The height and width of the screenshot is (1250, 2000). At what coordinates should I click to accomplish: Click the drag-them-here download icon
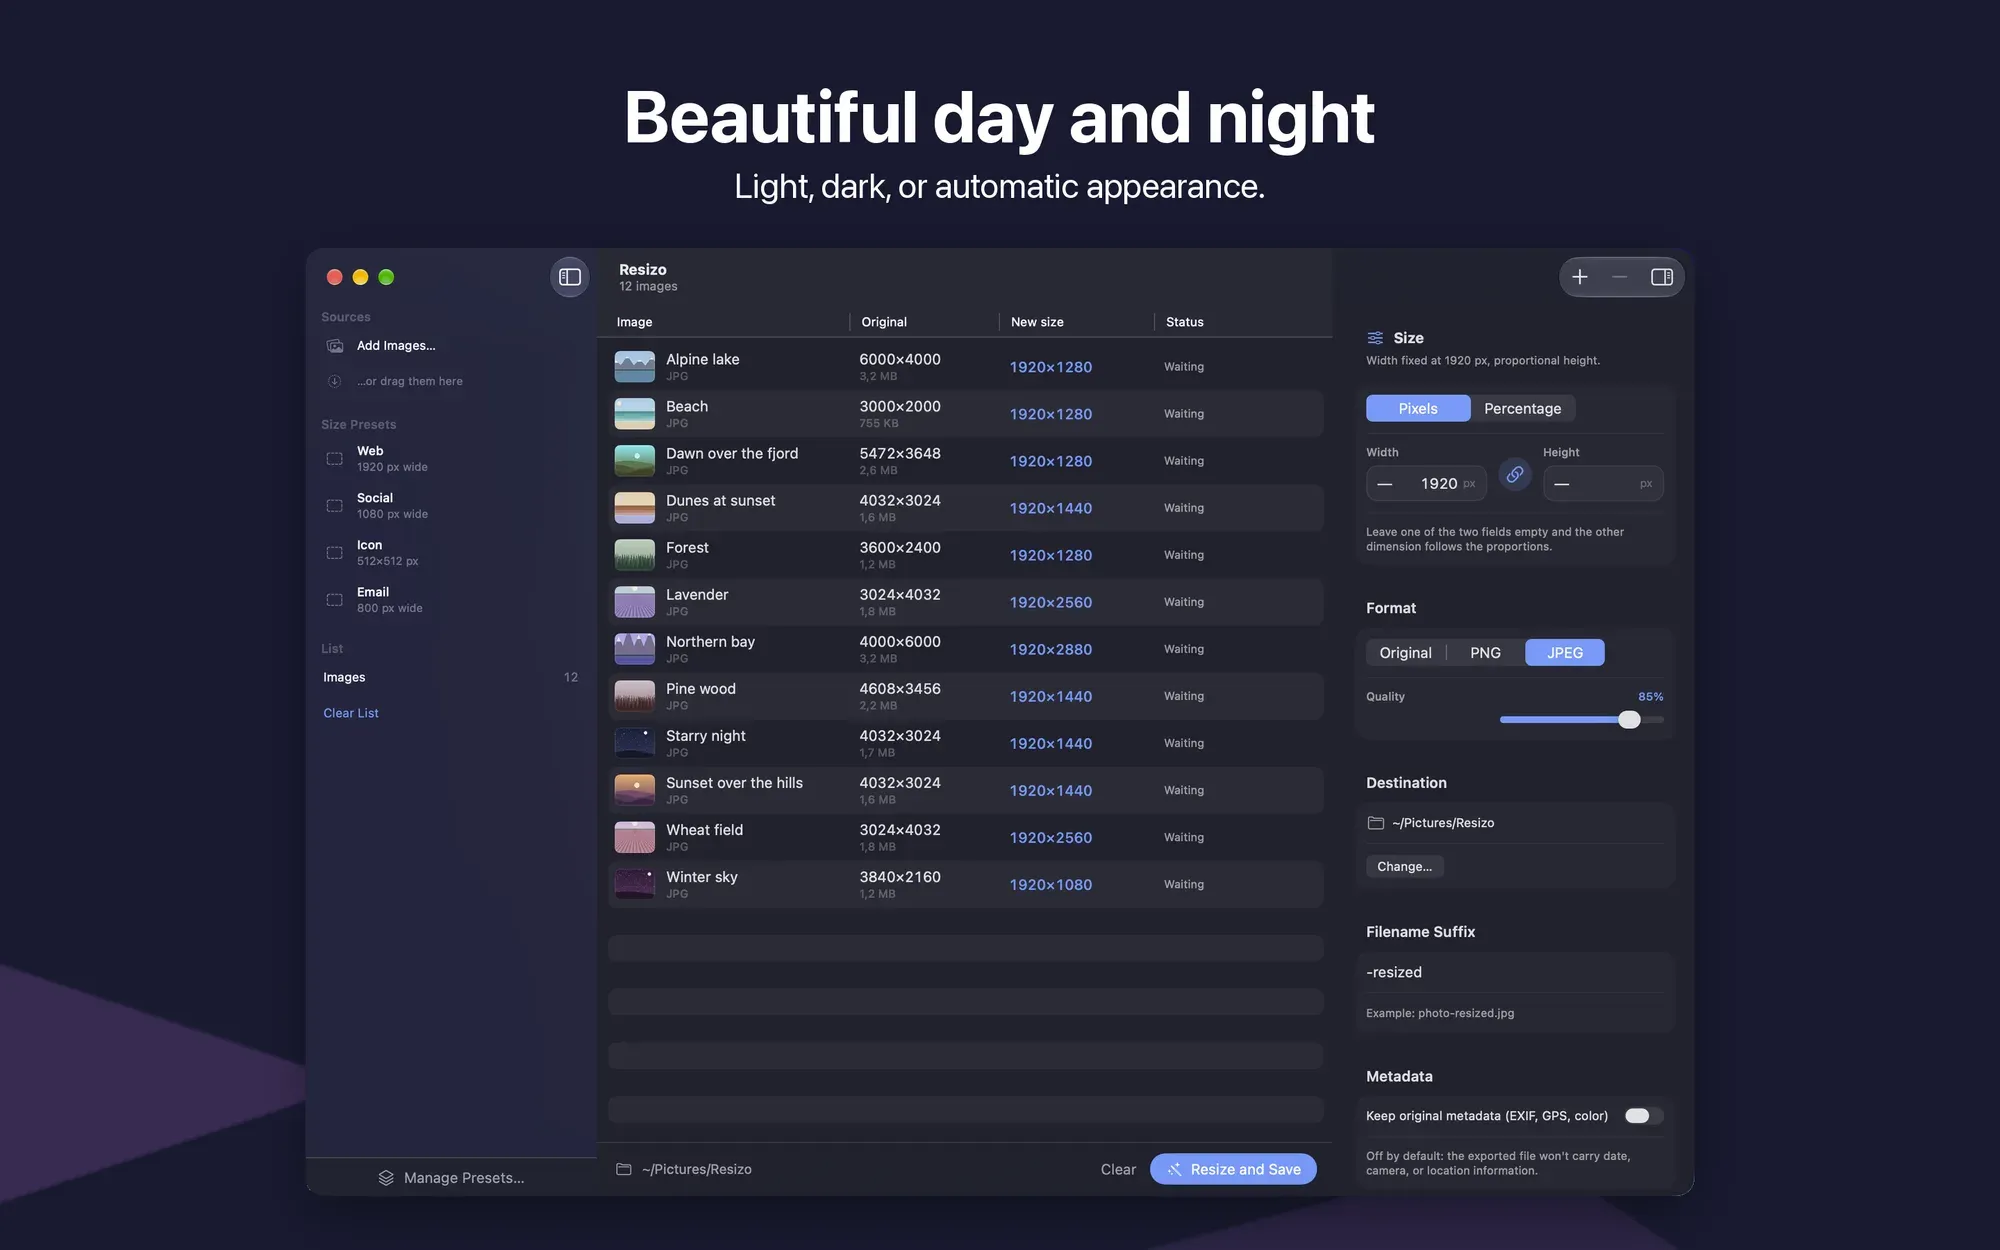335,381
